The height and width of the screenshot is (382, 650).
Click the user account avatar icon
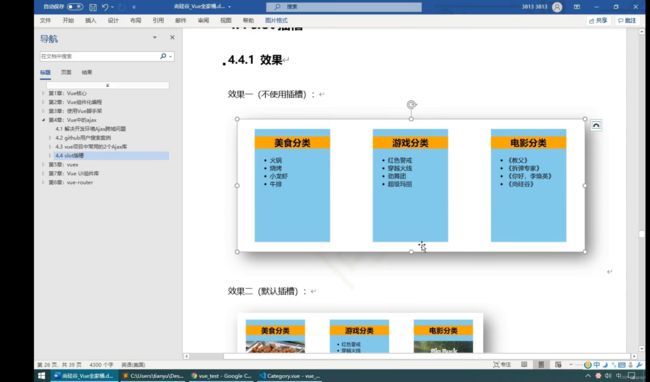(557, 7)
